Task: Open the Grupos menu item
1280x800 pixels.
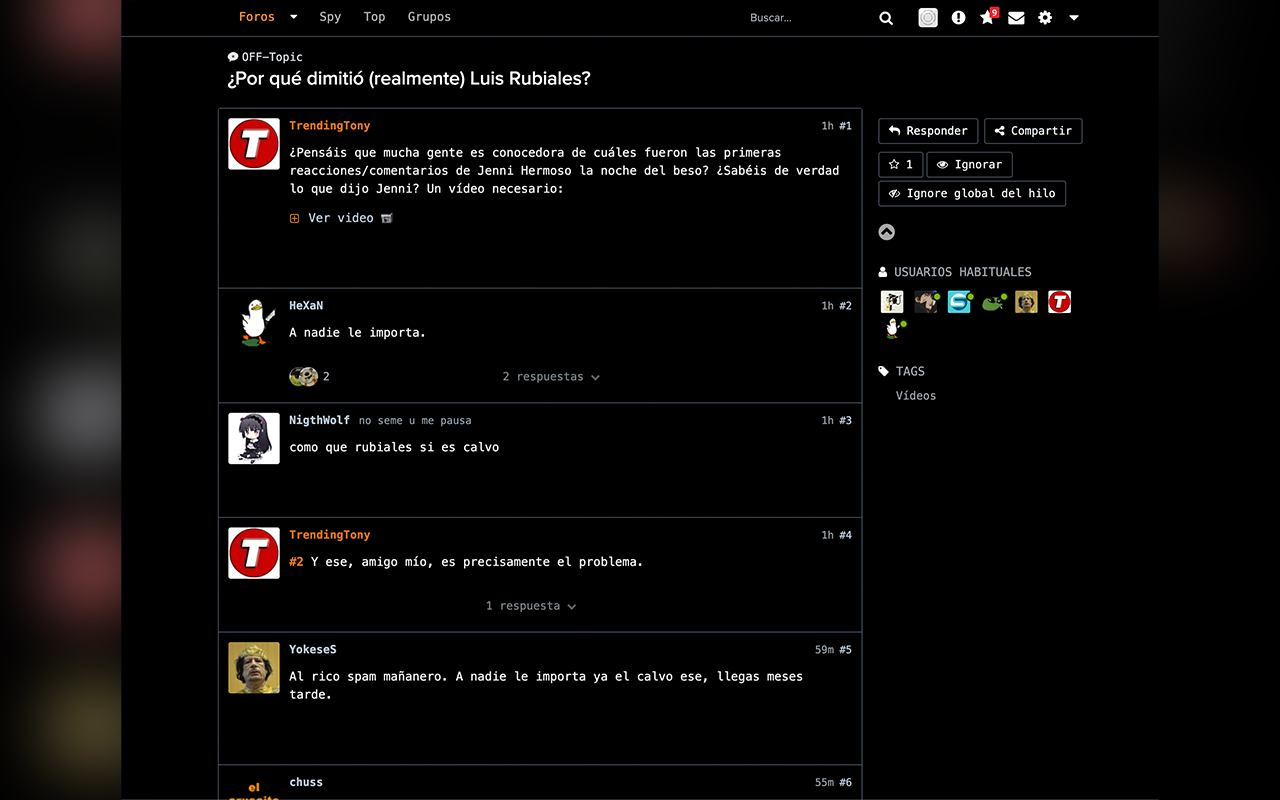Action: tap(429, 17)
